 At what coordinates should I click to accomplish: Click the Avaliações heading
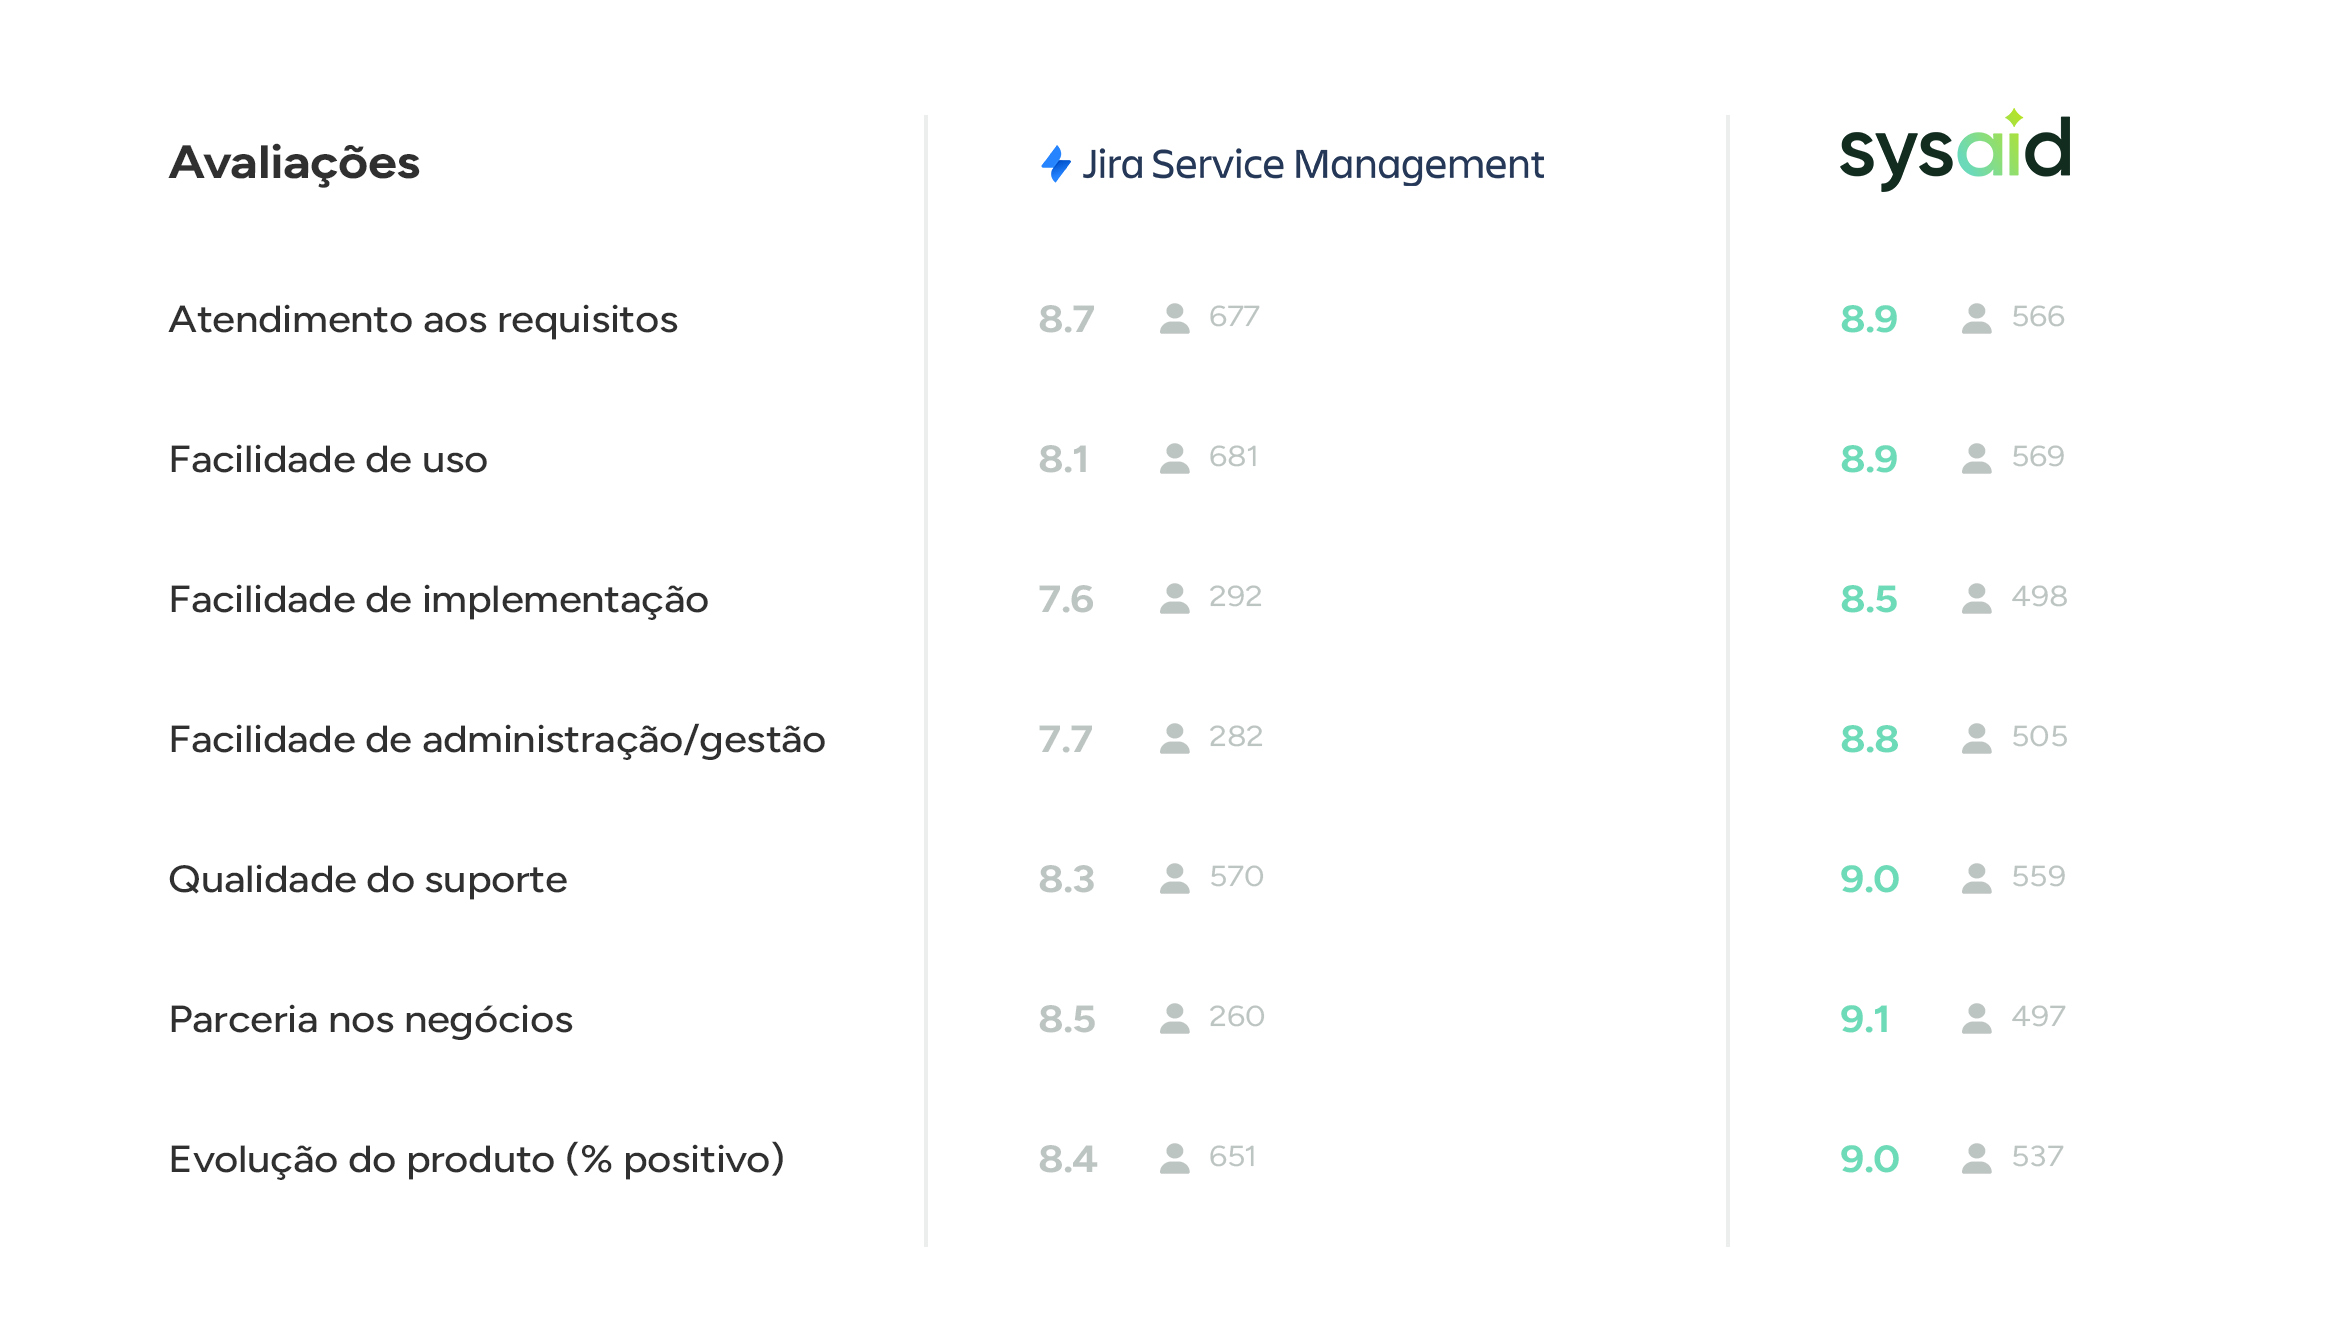pyautogui.click(x=294, y=163)
